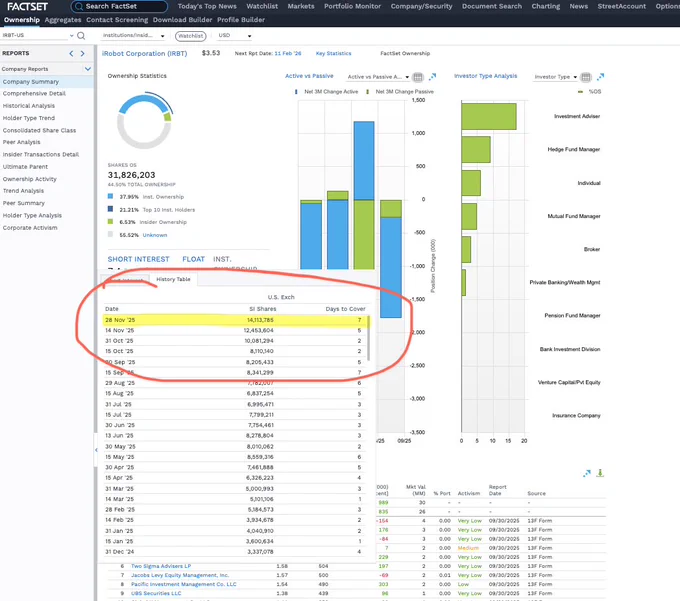Viewport: 680px width, 601px height.
Task: Expand the Investor Type Analysis chart
Action: [600, 77]
